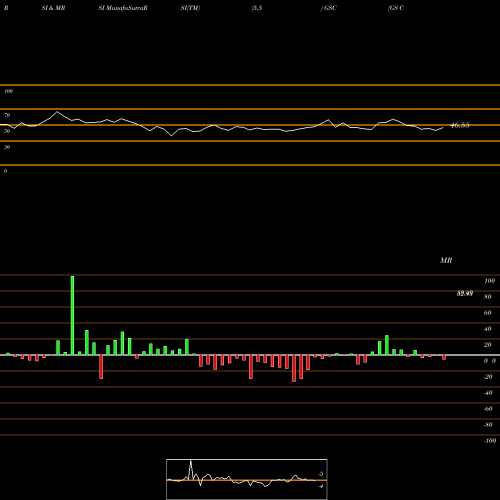Select the 'SI(TM)' header label
500x500 pixels.
(190, 8)
